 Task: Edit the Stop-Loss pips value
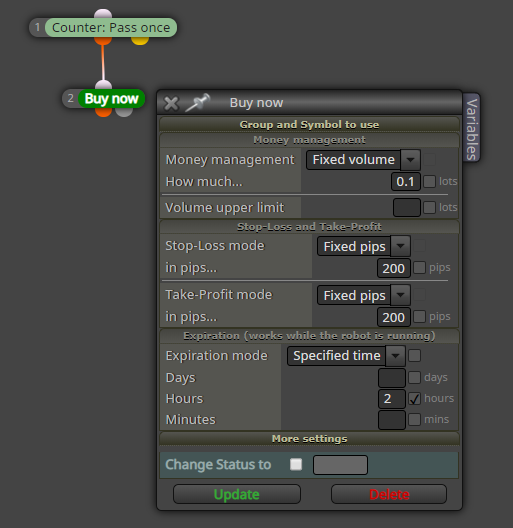pos(394,268)
